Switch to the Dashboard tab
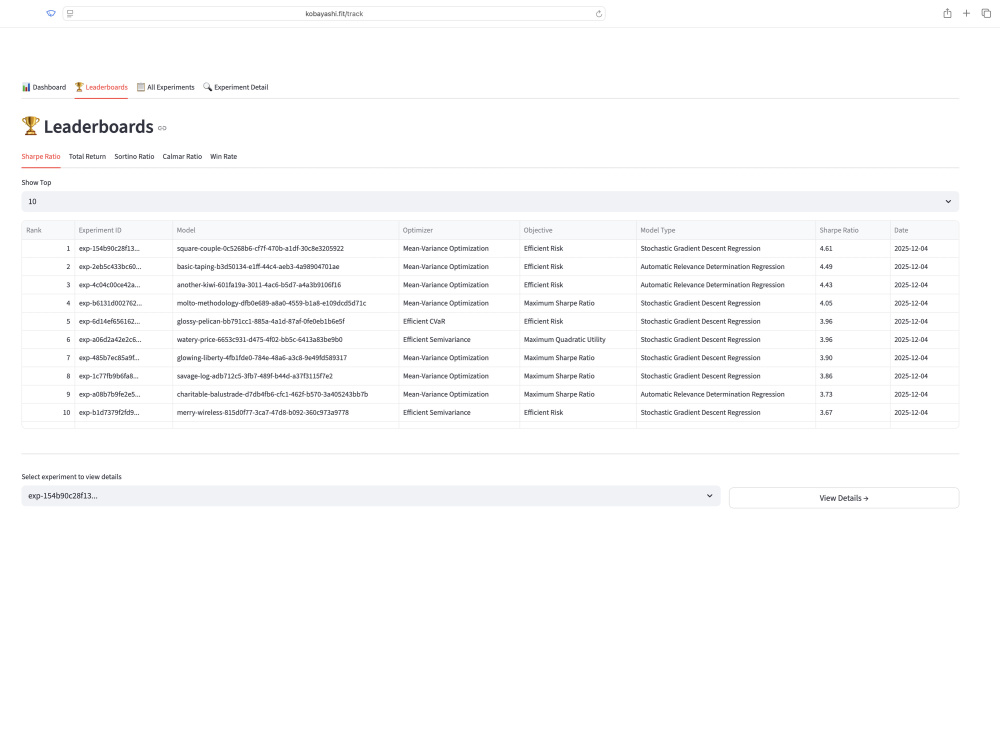 point(44,87)
